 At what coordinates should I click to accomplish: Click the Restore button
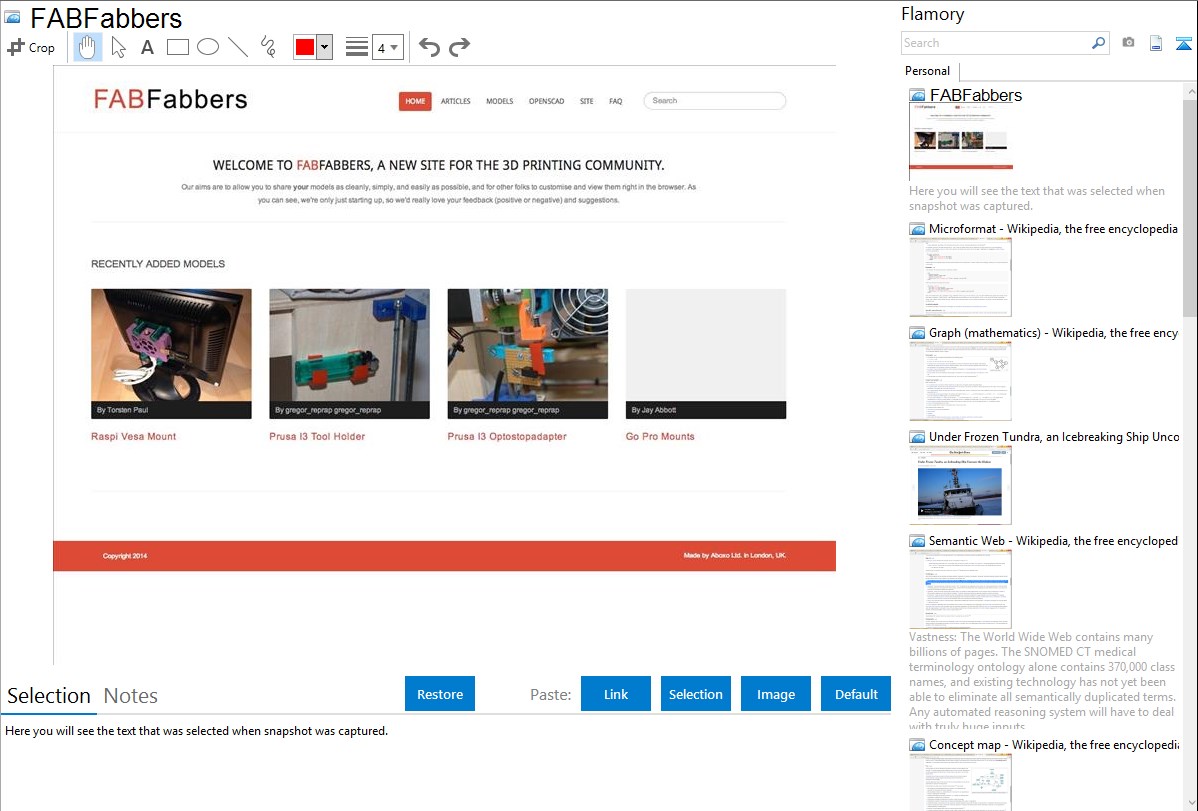[x=440, y=694]
